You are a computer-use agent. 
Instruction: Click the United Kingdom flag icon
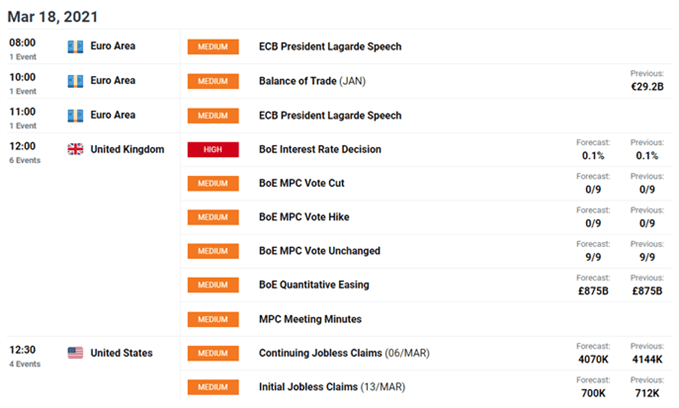pyautogui.click(x=75, y=149)
